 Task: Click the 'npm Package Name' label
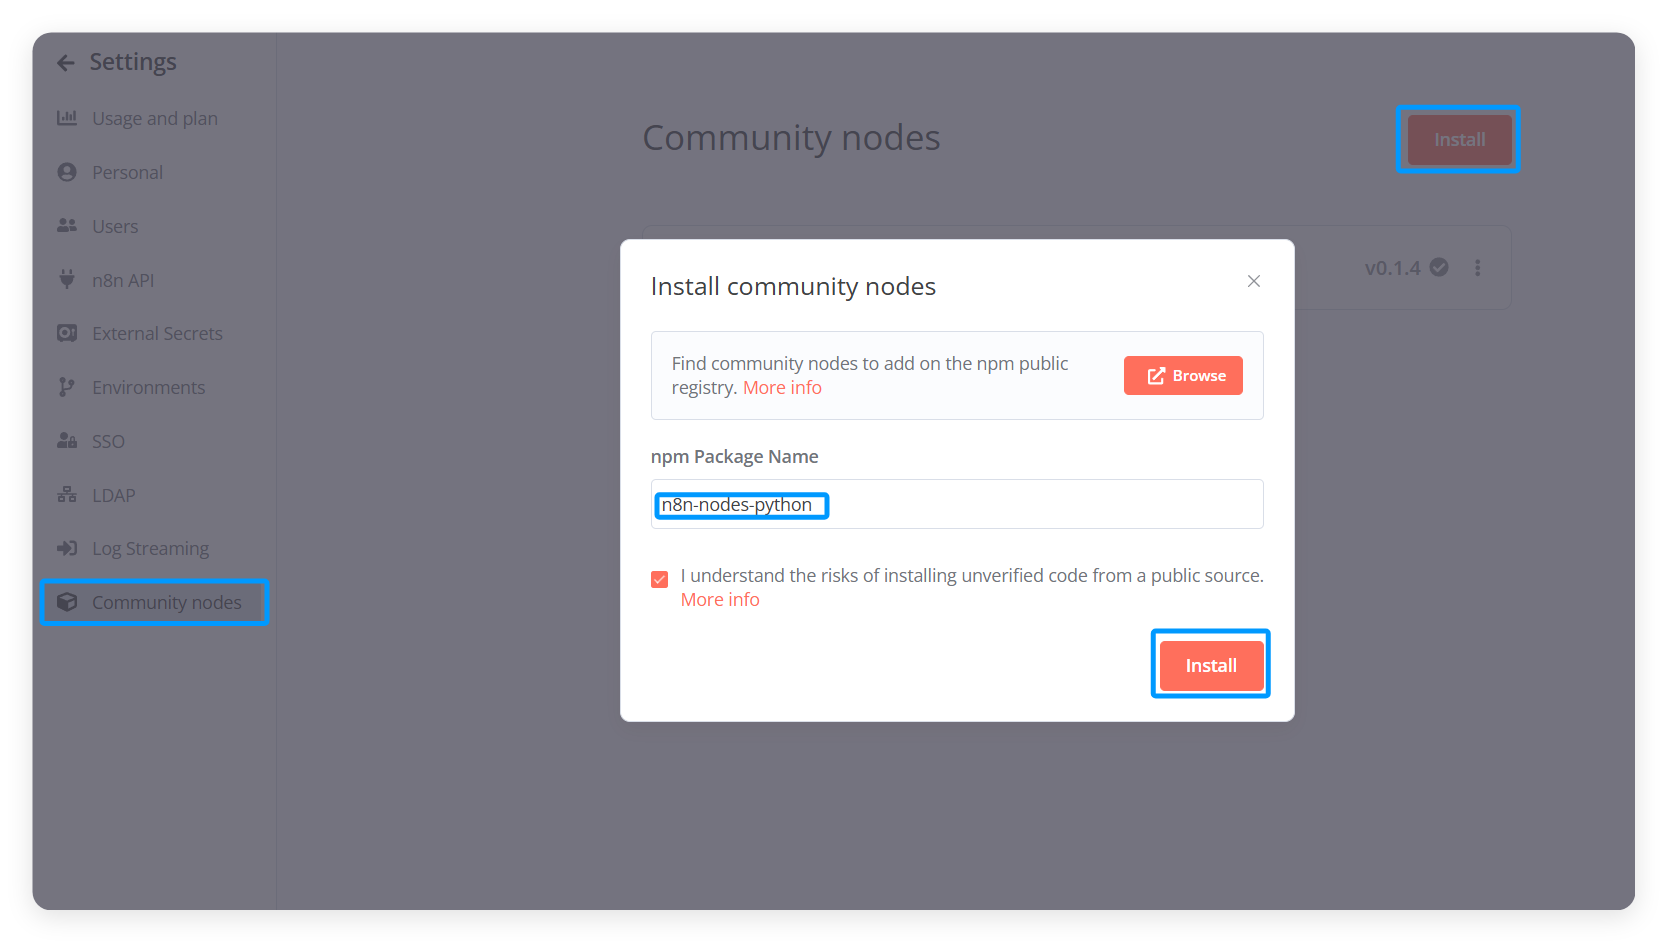click(734, 456)
